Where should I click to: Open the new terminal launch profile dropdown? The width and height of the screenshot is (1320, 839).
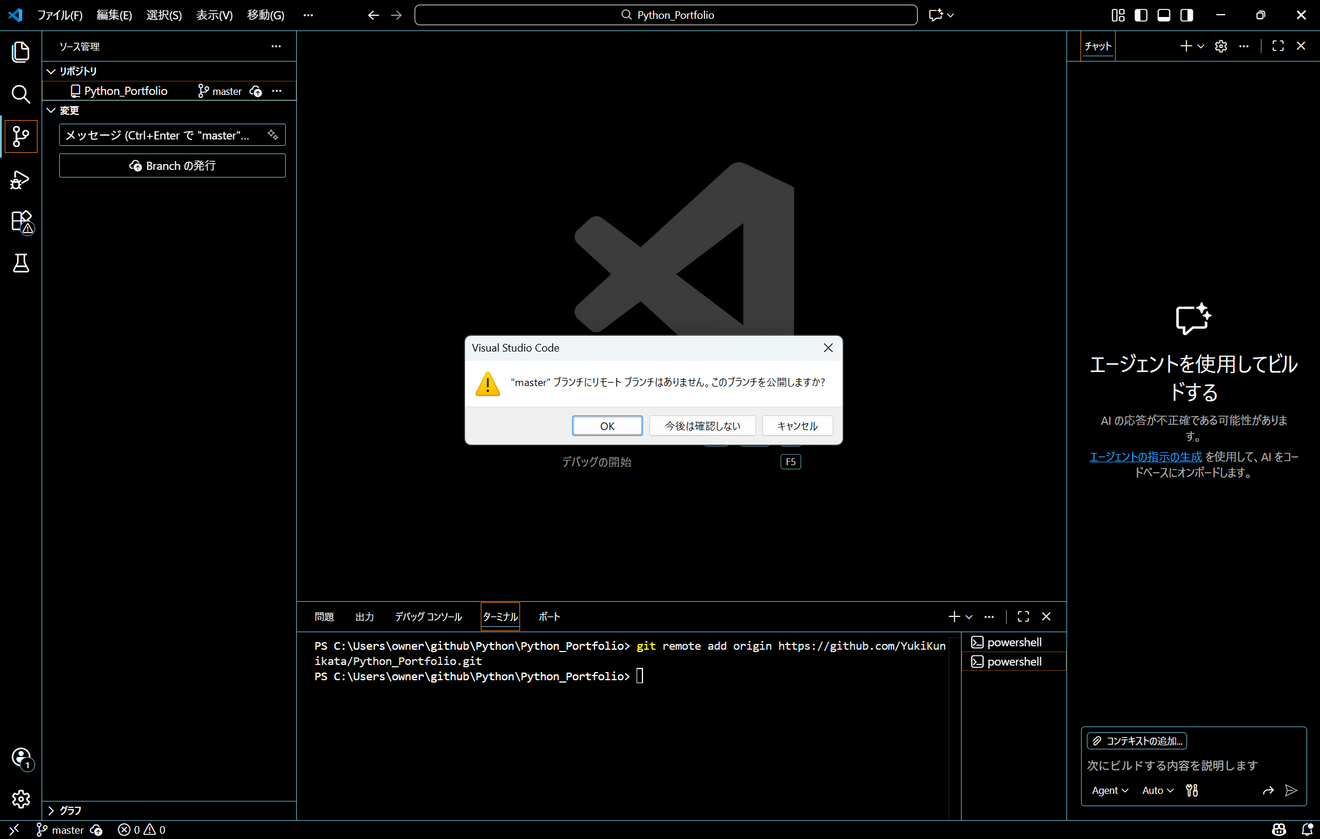pos(969,617)
